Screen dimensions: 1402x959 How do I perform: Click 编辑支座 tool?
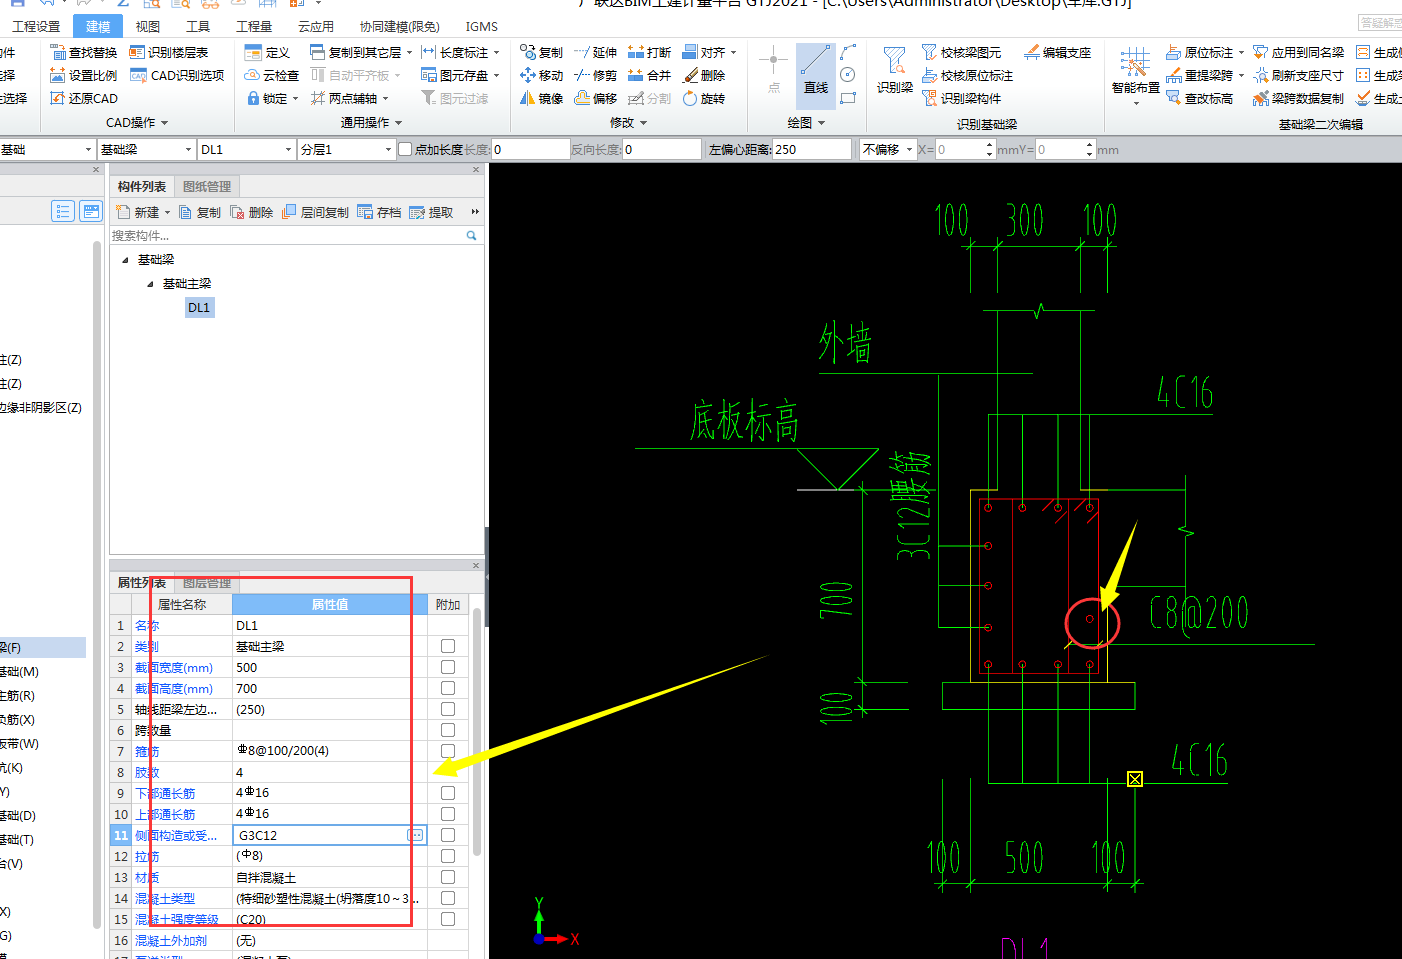point(1058,52)
